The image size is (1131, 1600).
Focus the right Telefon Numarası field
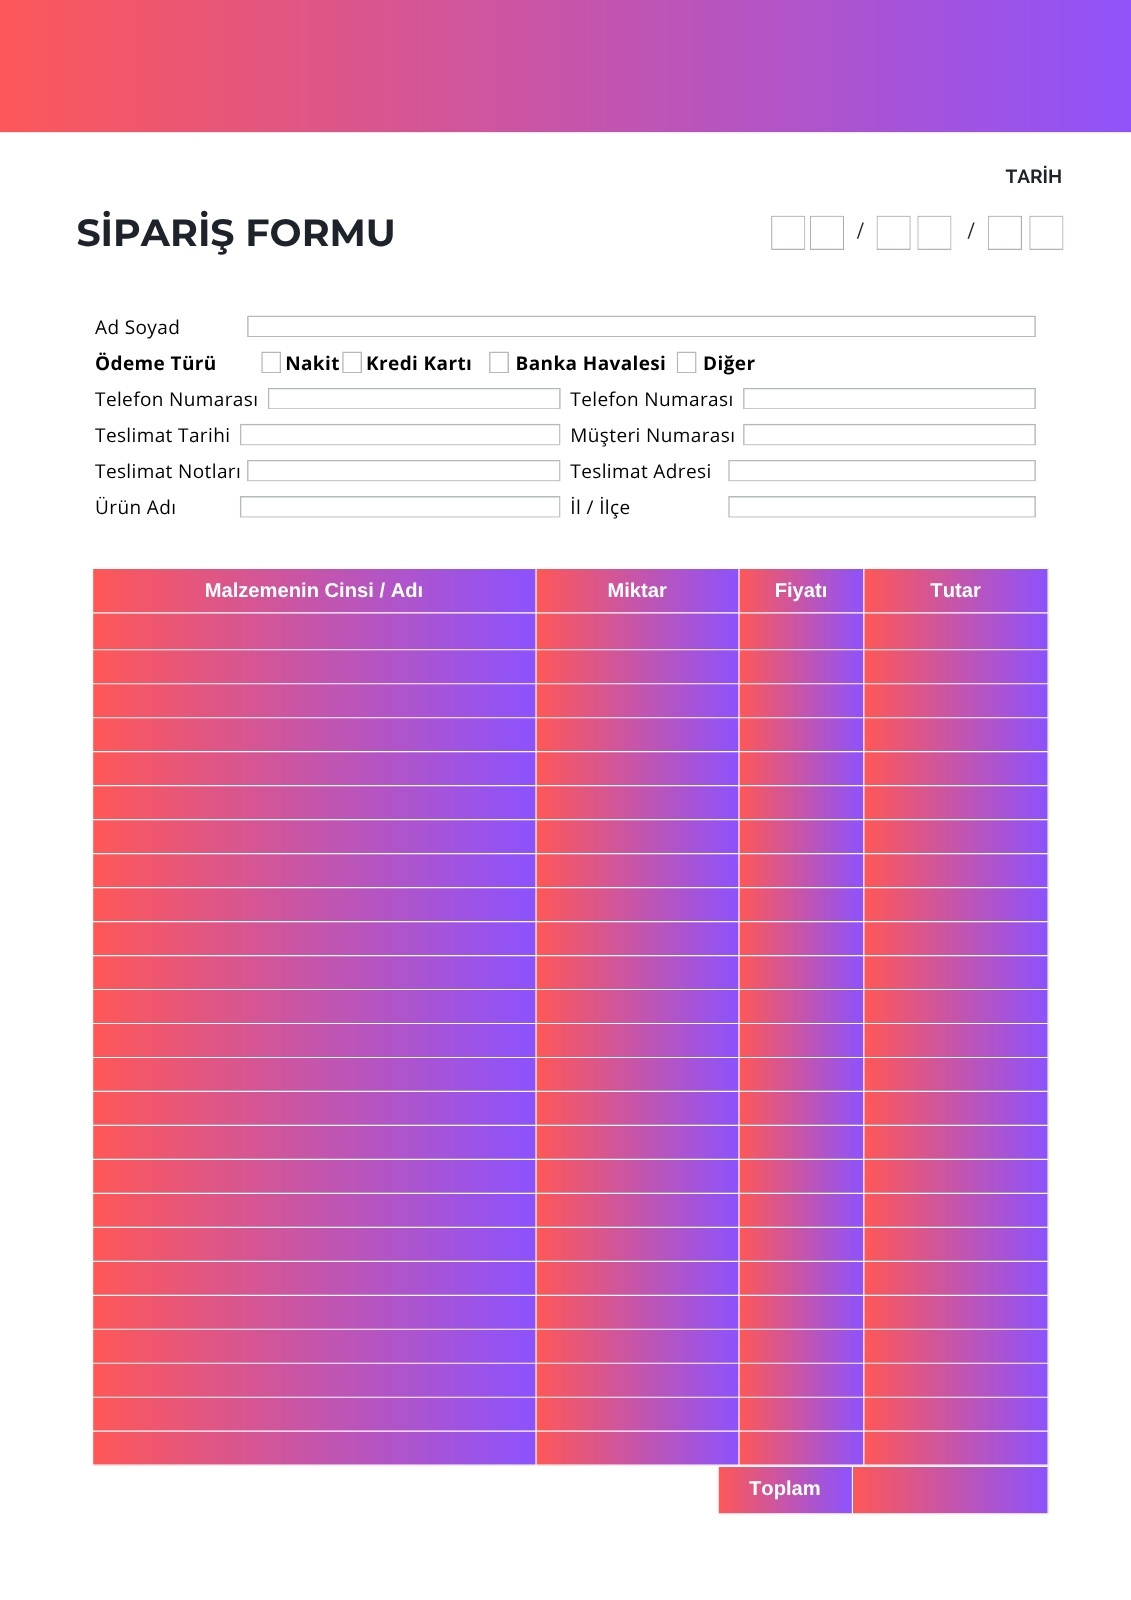(x=889, y=398)
